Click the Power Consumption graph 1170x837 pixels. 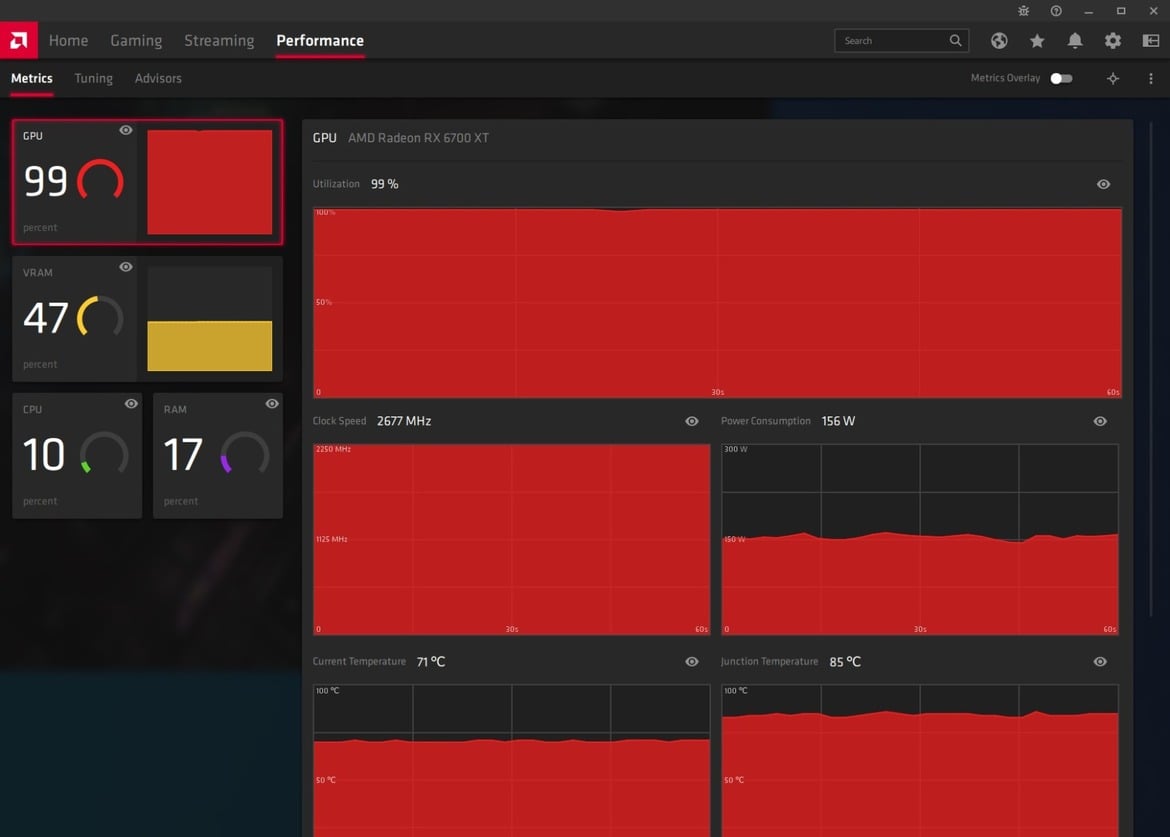[x=920, y=539]
